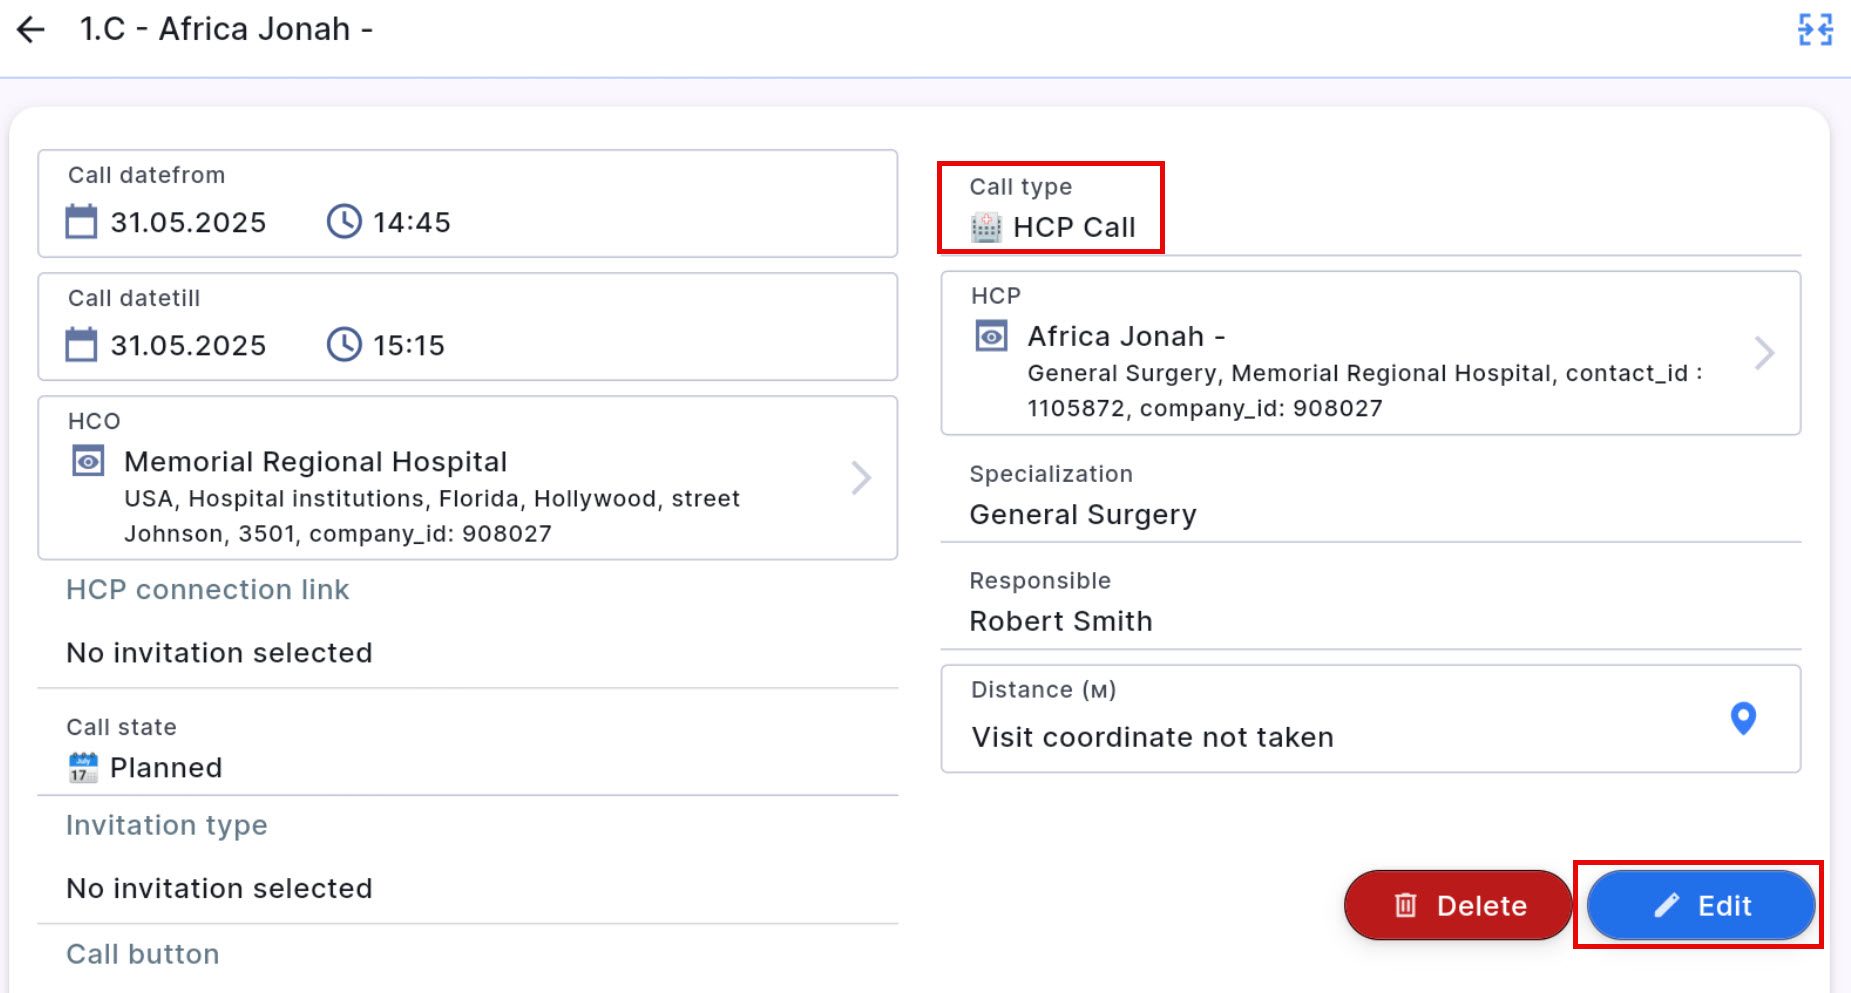Click the clock icon next to 14:45
The image size is (1851, 993).
pos(344,222)
